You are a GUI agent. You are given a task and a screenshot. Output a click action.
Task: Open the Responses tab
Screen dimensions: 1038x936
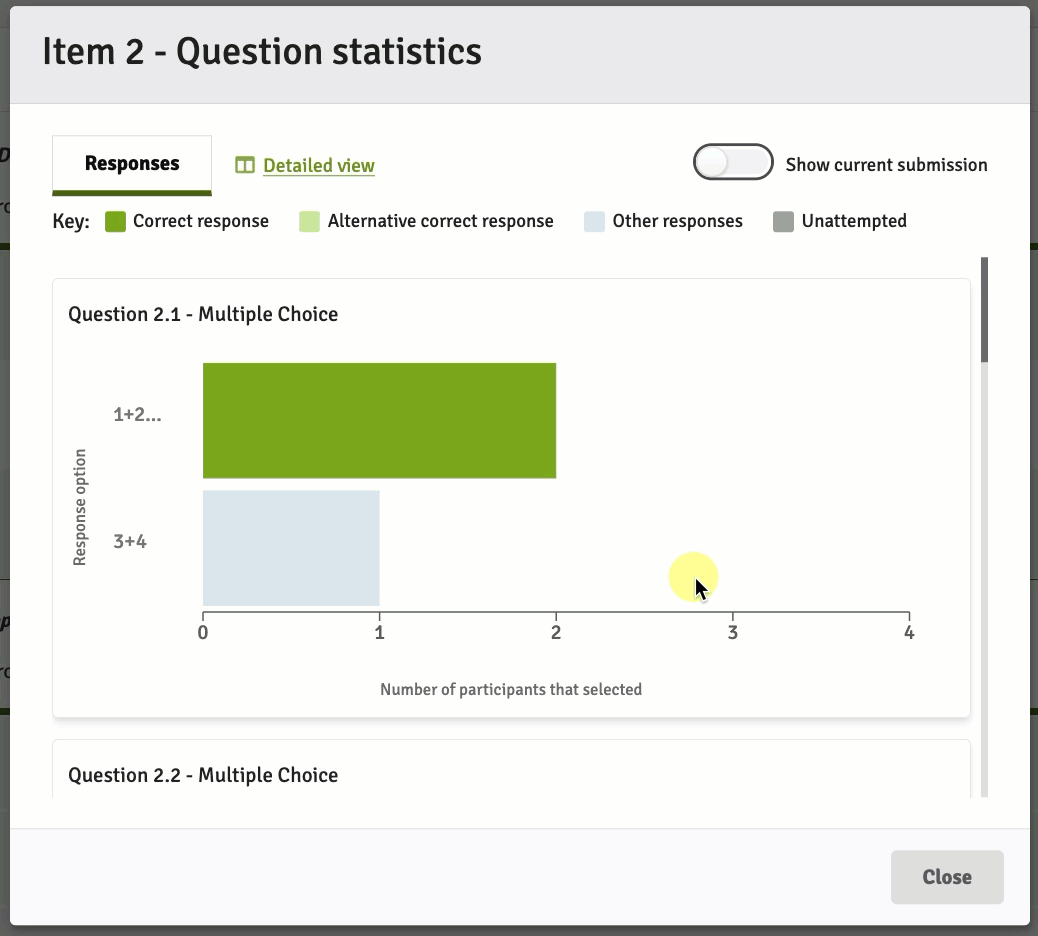tap(132, 164)
